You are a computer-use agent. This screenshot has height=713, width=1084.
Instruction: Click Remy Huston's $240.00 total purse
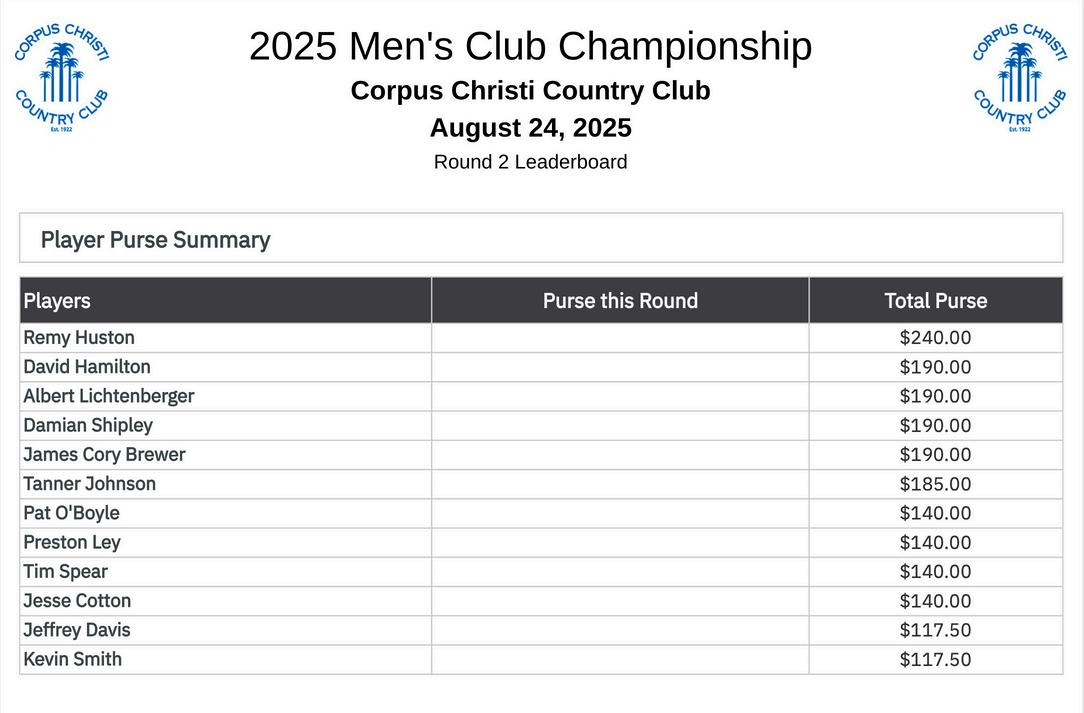tap(935, 337)
